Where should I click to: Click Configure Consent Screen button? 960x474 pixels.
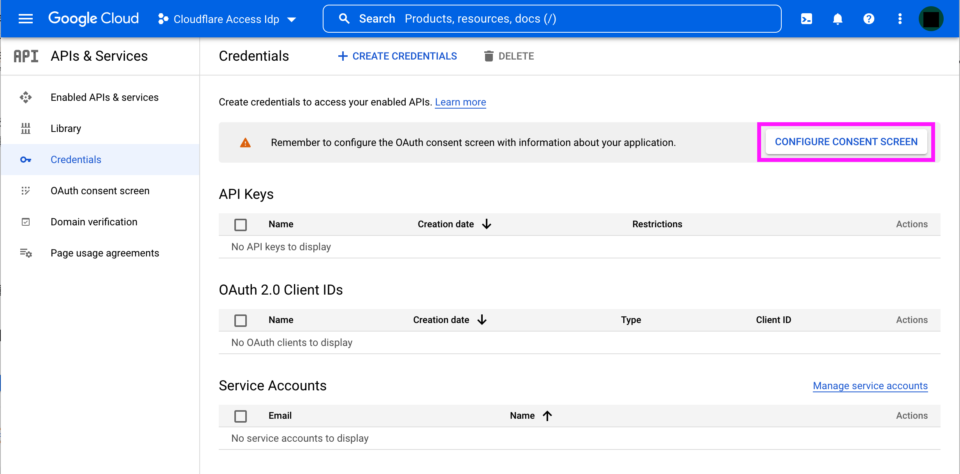pyautogui.click(x=846, y=142)
